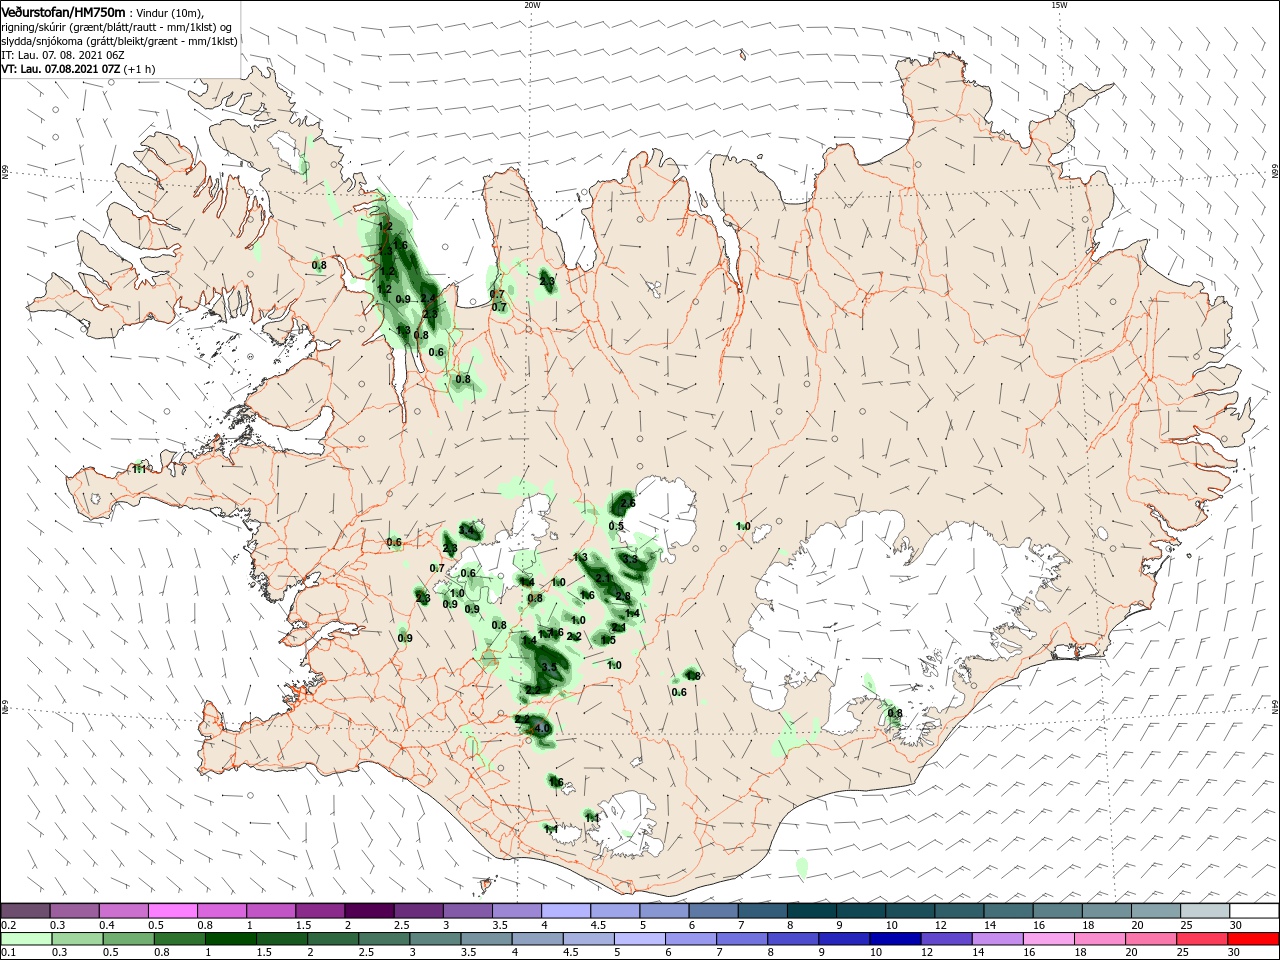Viewport: 1280px width, 960px height.
Task: Click the 4.0 precipitation value on map
Action: pyautogui.click(x=542, y=728)
